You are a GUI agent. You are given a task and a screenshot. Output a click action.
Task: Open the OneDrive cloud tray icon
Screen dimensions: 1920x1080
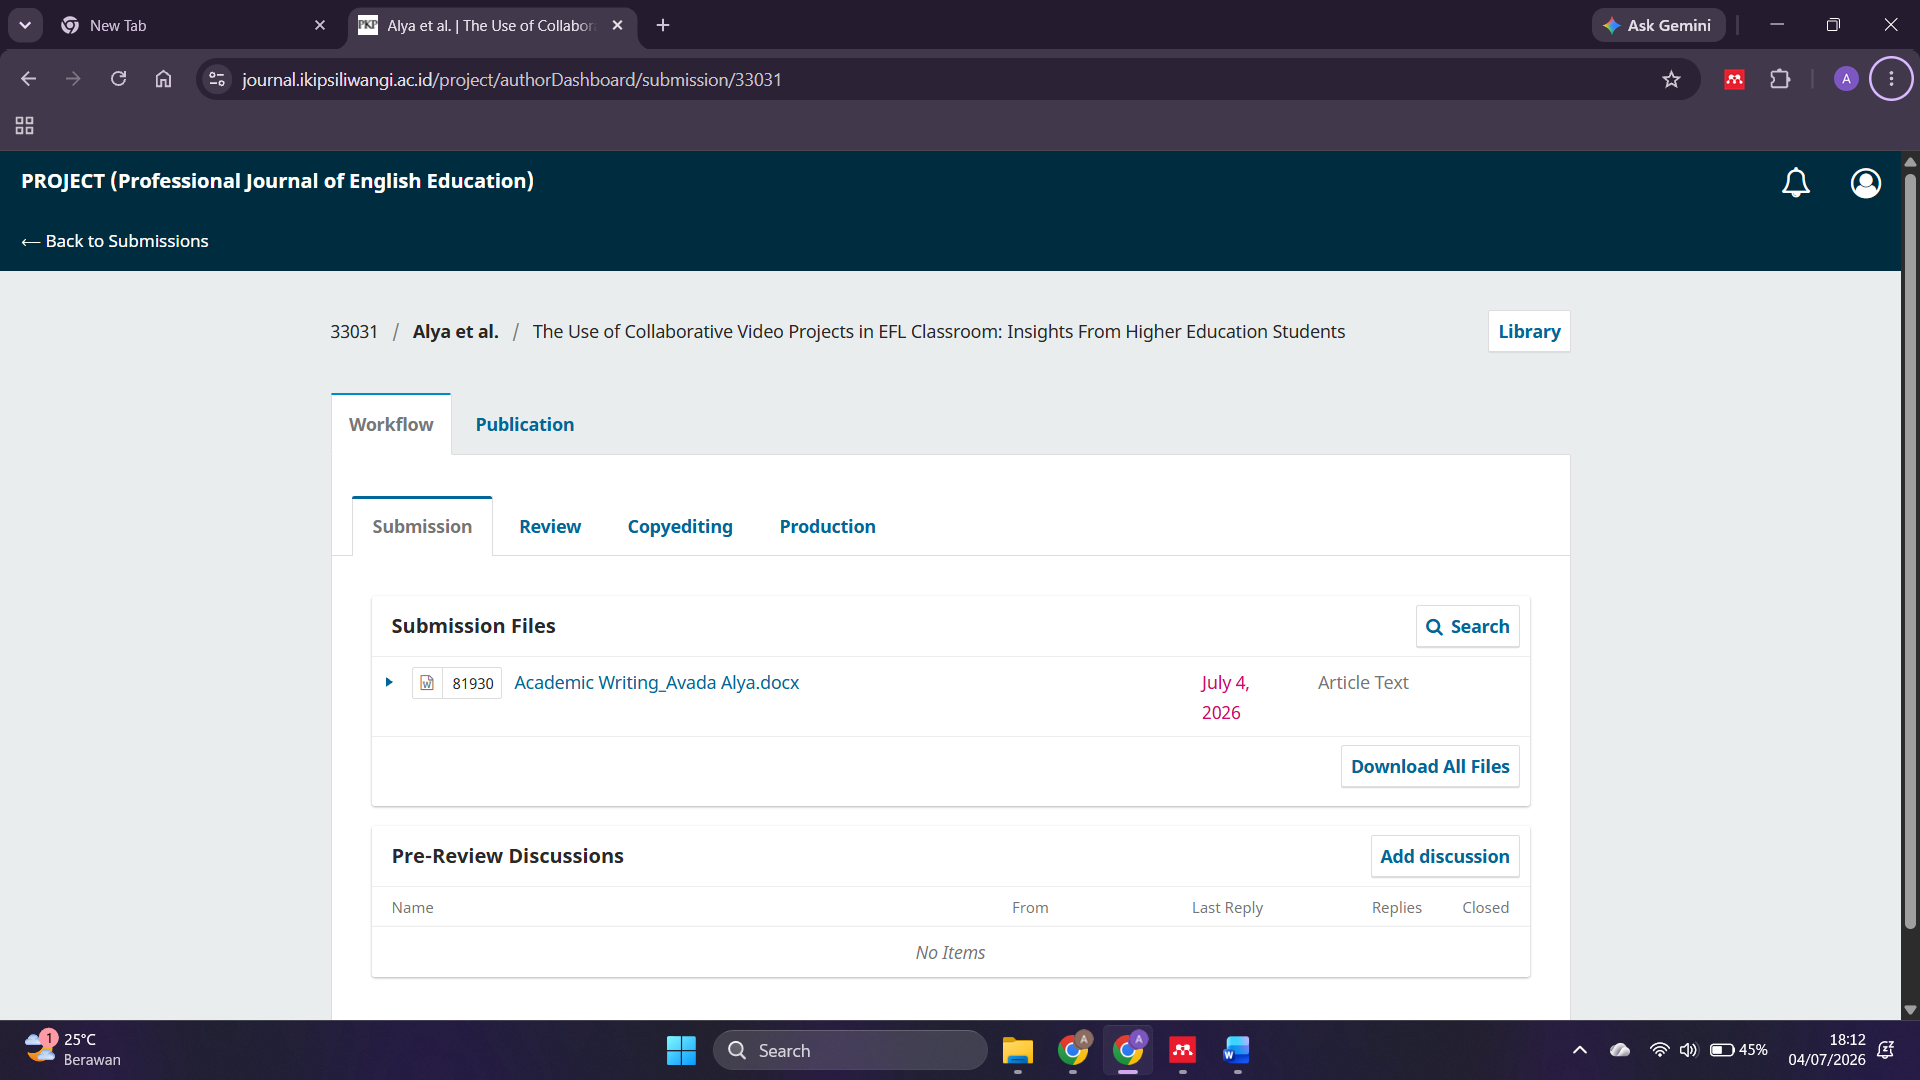click(1620, 1050)
